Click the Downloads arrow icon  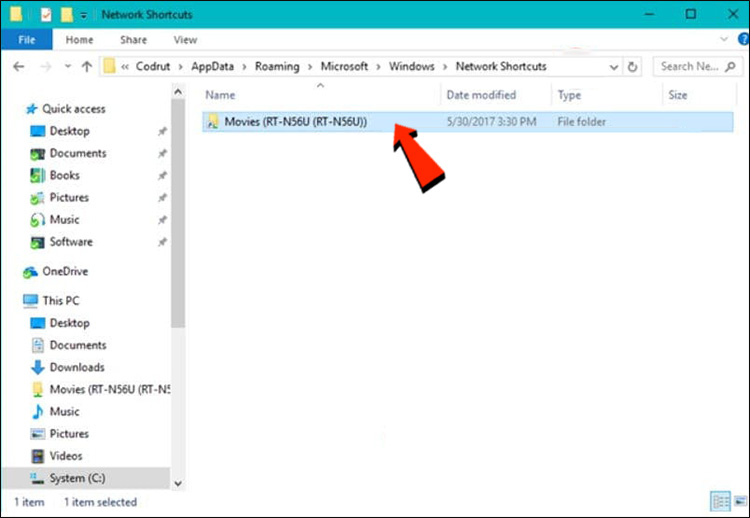pos(38,367)
